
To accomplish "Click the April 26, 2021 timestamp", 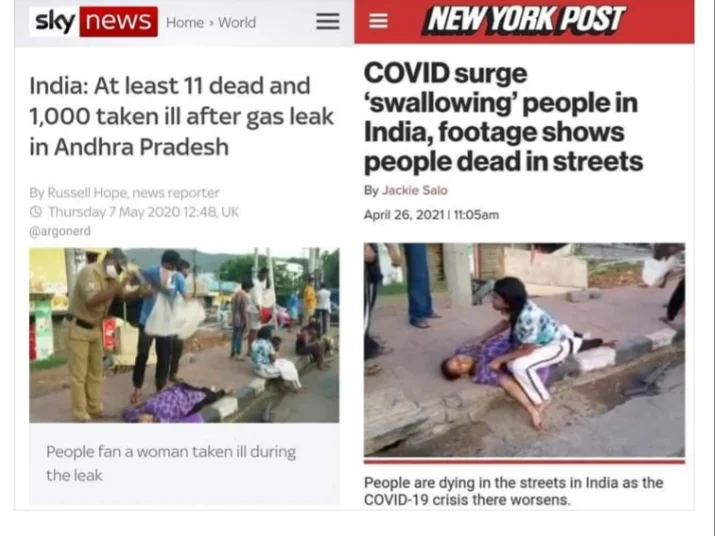I will click(x=431, y=215).
